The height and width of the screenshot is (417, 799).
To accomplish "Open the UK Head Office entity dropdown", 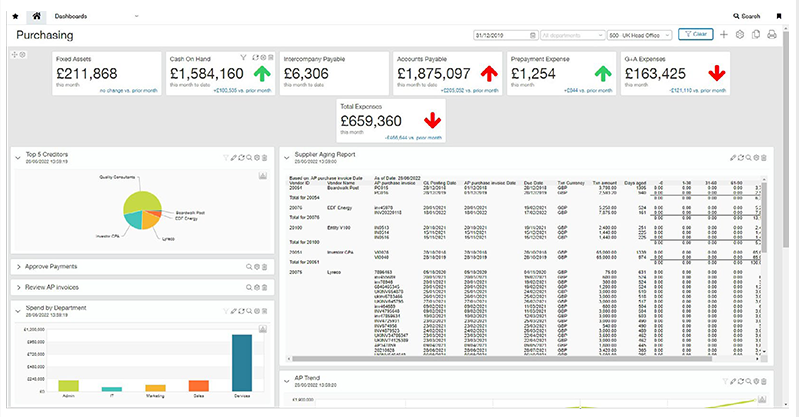I will point(640,35).
